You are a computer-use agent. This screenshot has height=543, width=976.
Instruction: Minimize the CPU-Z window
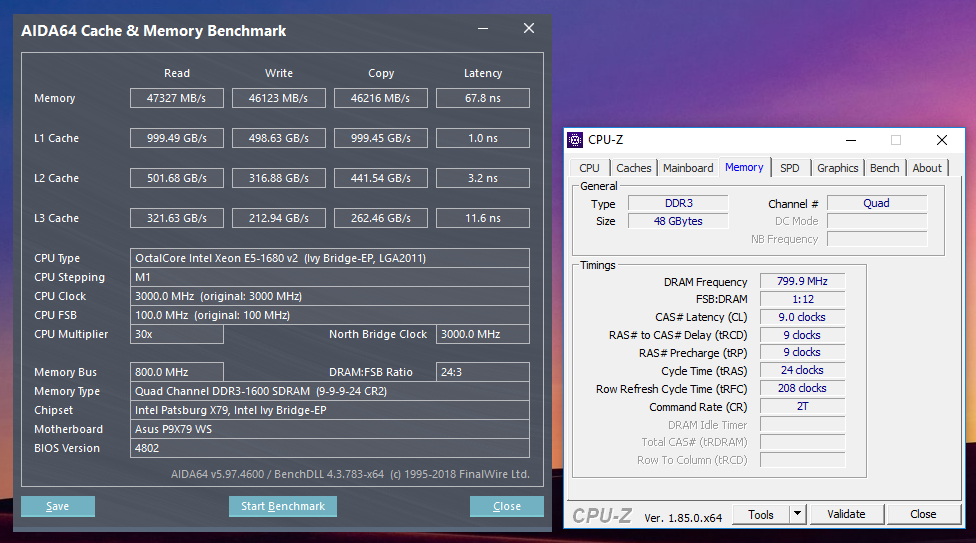(851, 140)
